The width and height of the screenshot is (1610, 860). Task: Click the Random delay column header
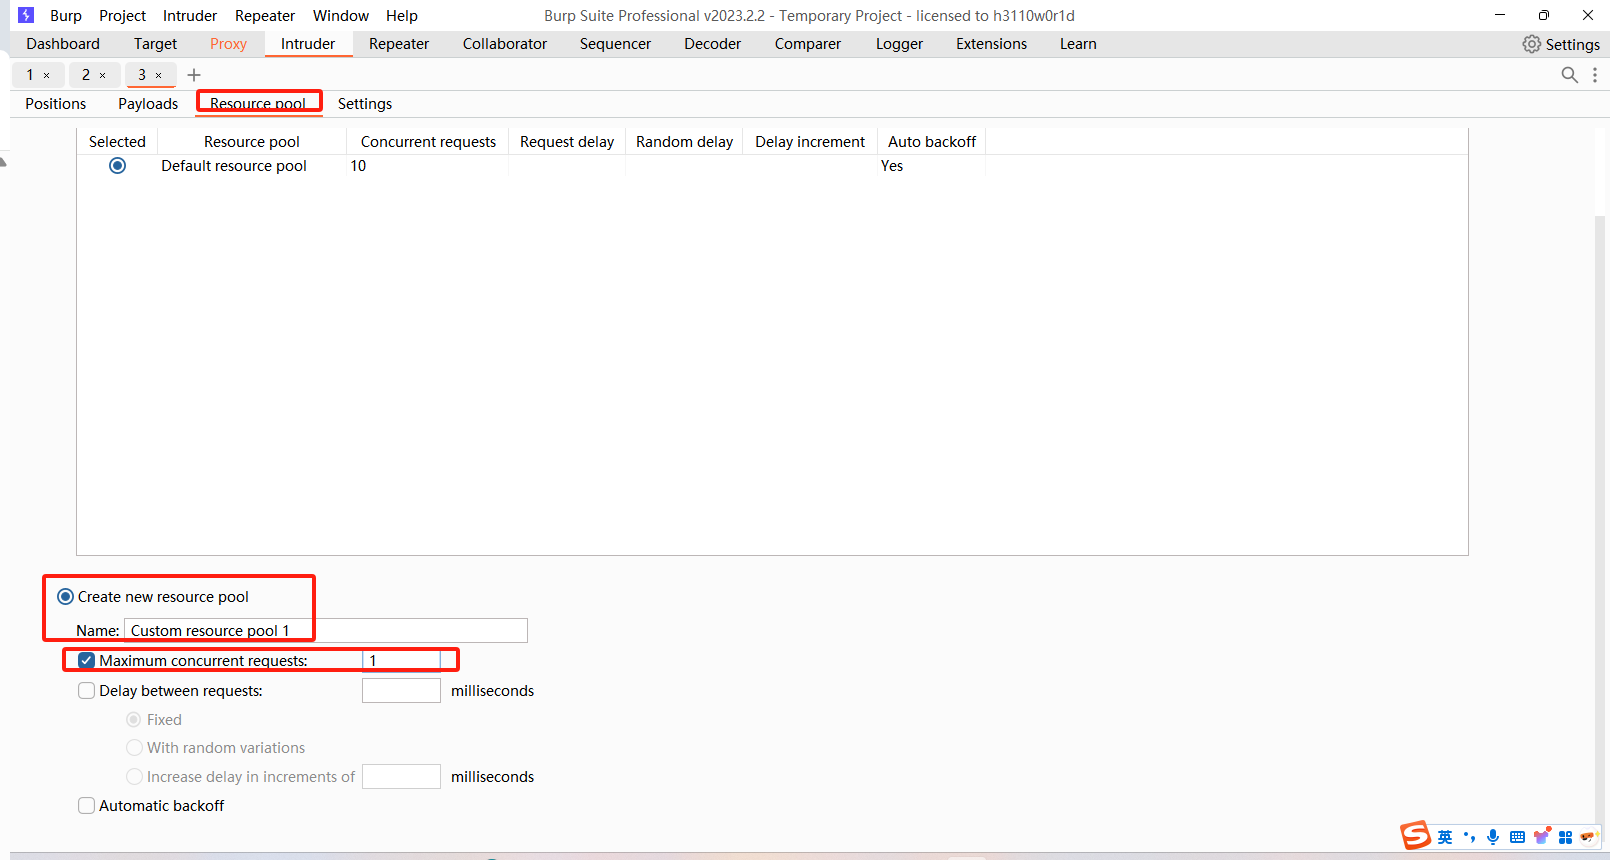click(685, 142)
